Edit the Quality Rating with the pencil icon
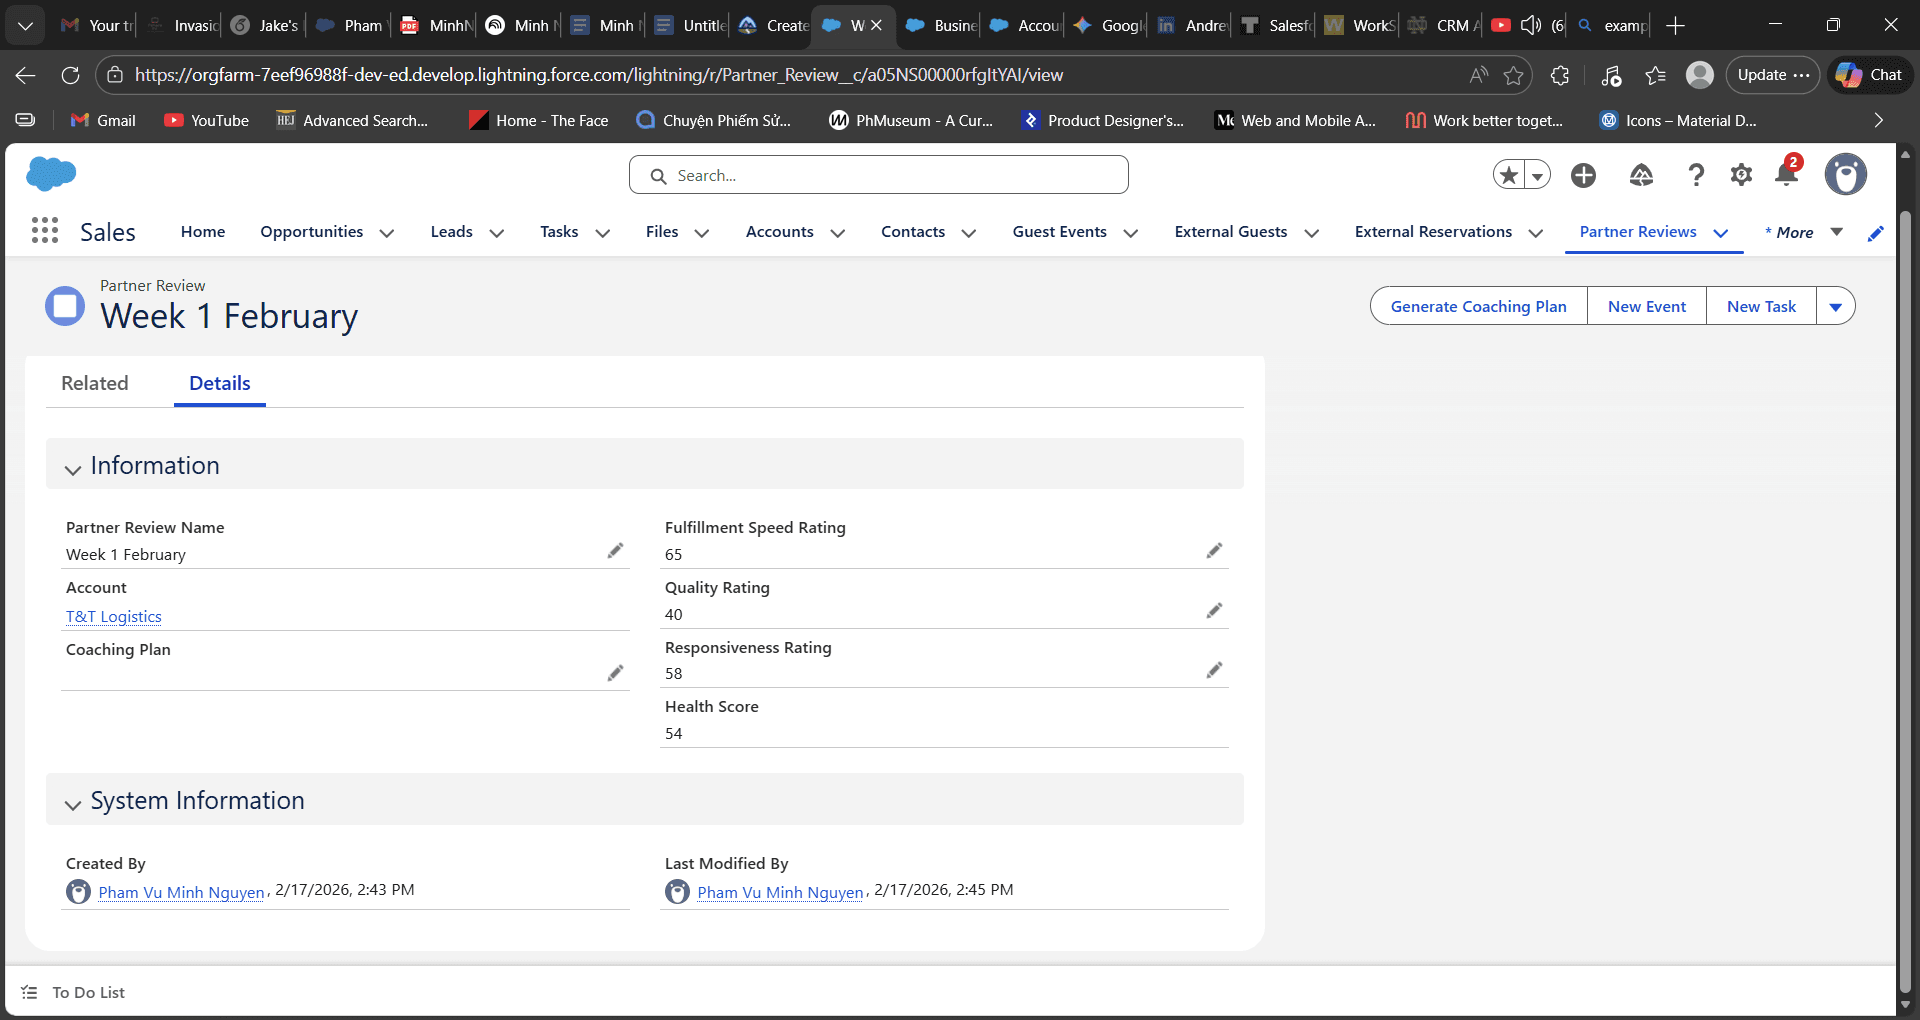 pos(1214,611)
